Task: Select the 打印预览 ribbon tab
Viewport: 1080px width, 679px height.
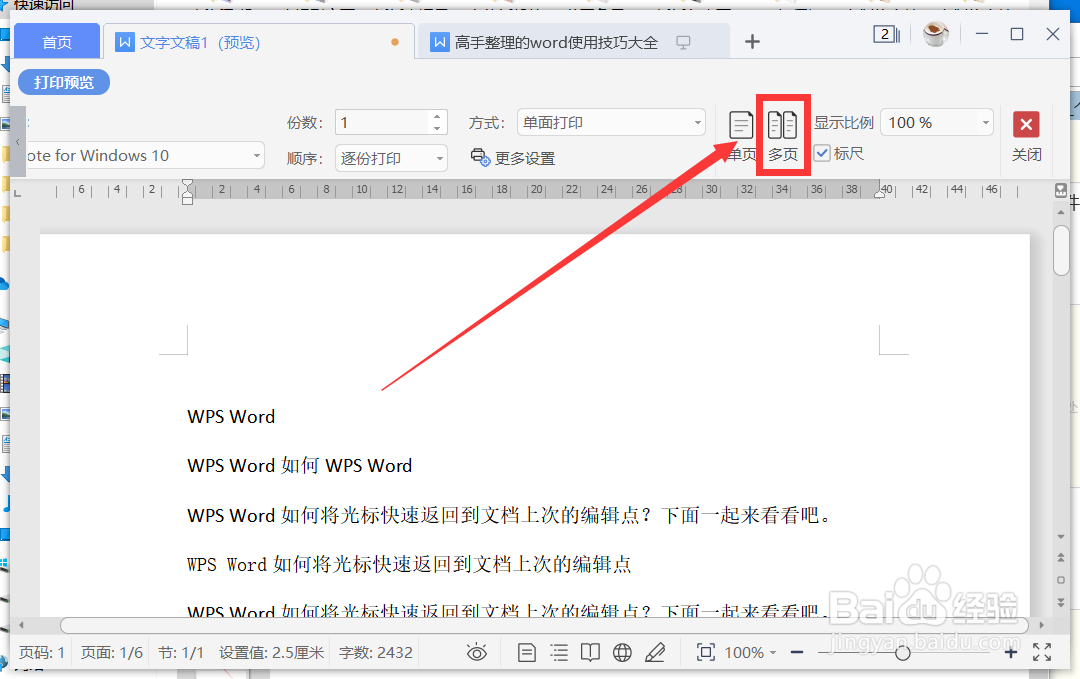Action: tap(64, 83)
